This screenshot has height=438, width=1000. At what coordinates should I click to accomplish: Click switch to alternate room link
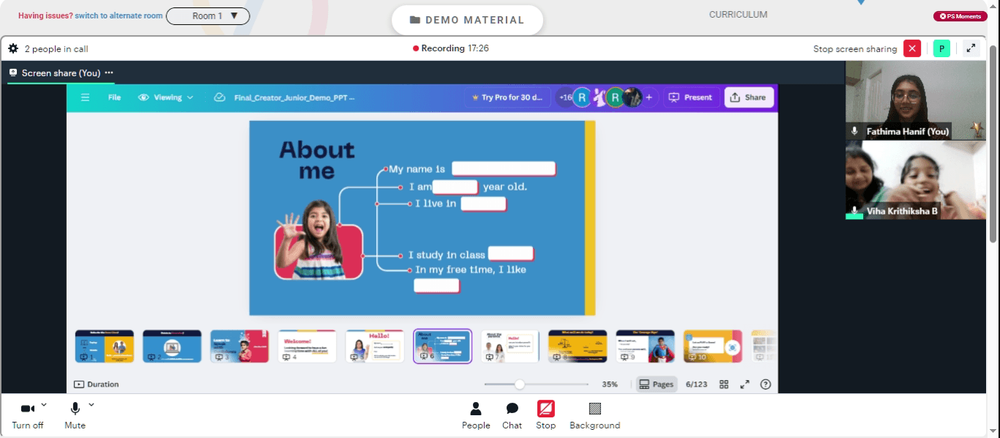pos(119,16)
